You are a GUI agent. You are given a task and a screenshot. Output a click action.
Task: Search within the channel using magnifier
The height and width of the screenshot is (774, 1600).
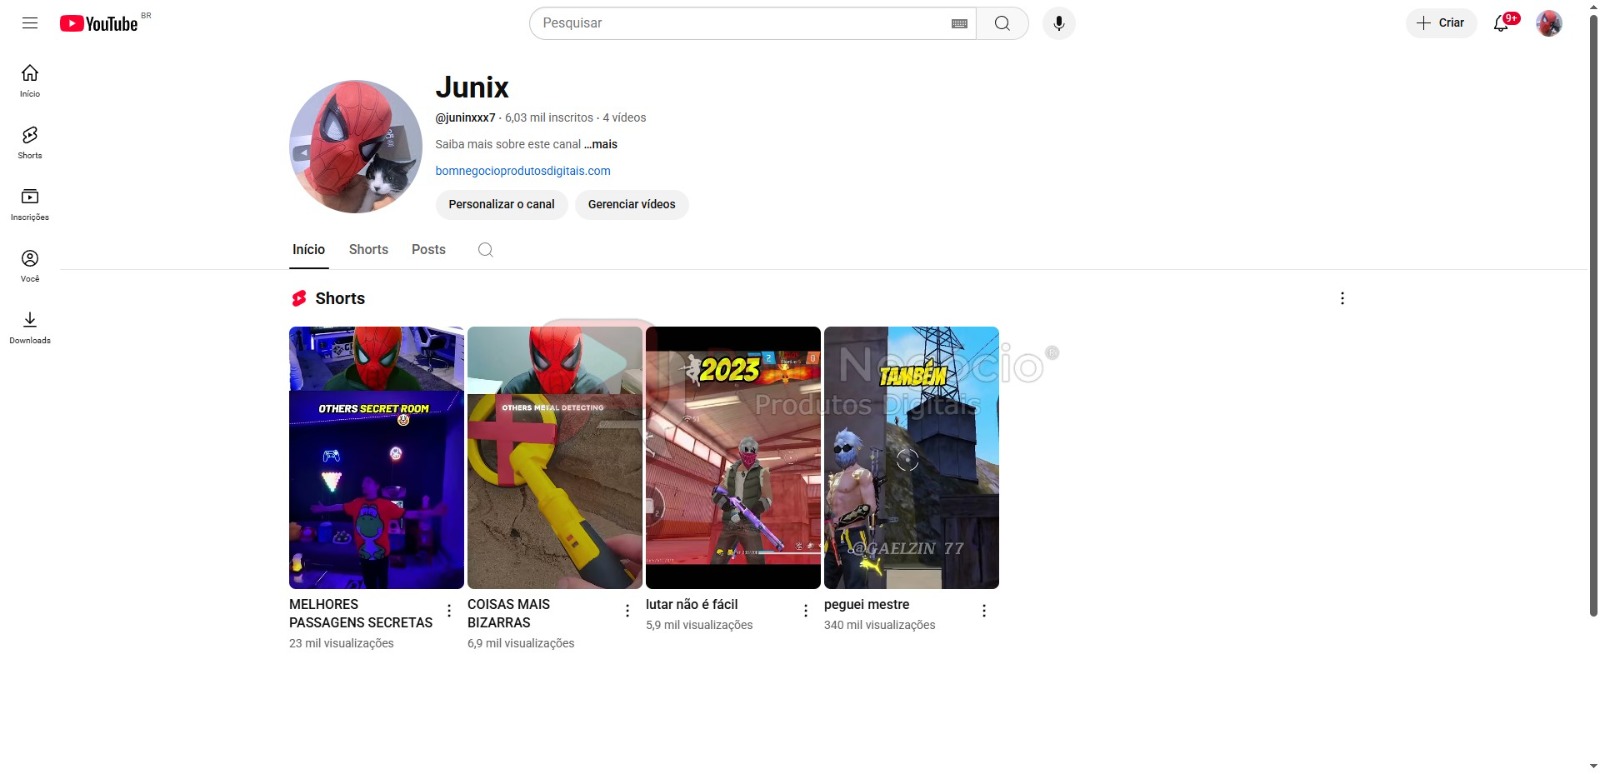click(485, 250)
